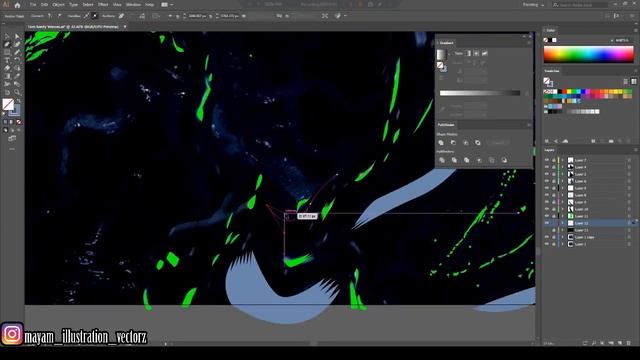Click the gradient slider bar in Gradient panel
The height and width of the screenshot is (360, 640).
480,93
